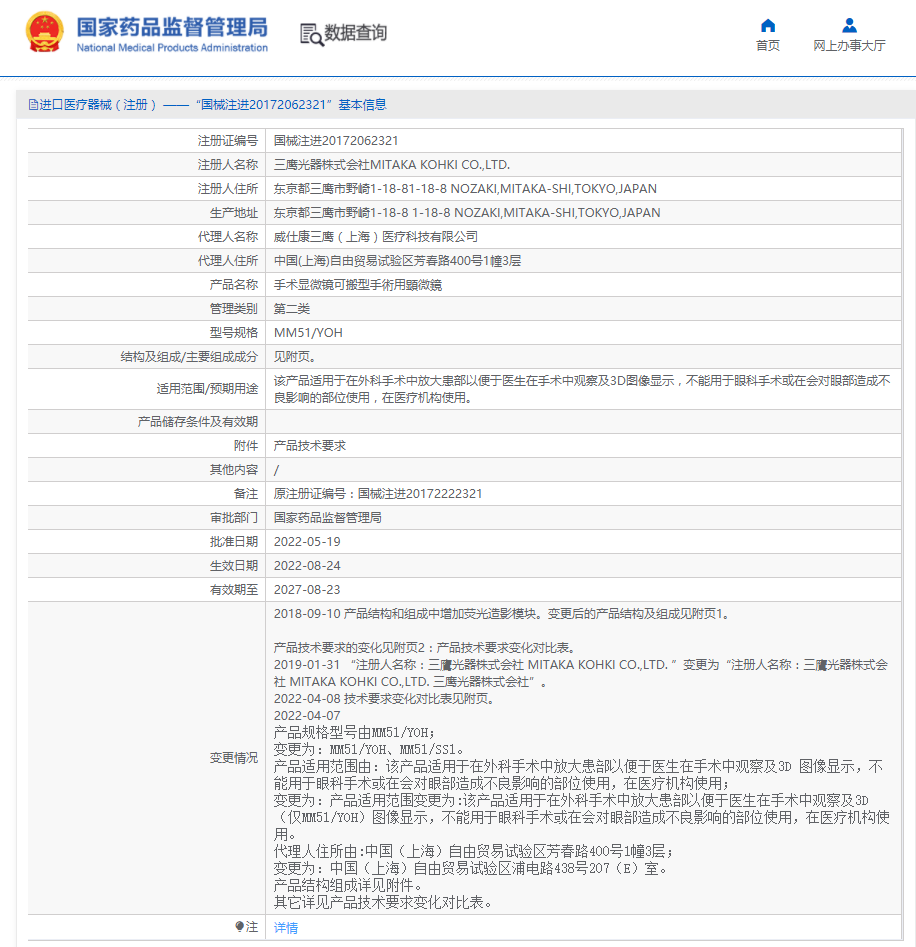The width and height of the screenshot is (916, 947).
Task: Click the 型号规格 row label
Action: coord(234,333)
